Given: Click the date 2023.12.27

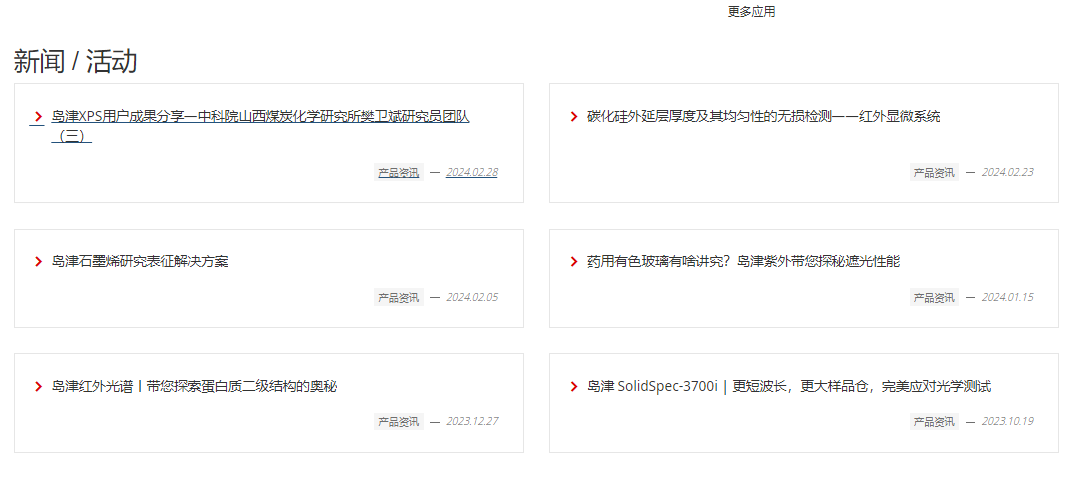Looking at the screenshot, I should point(472,422).
